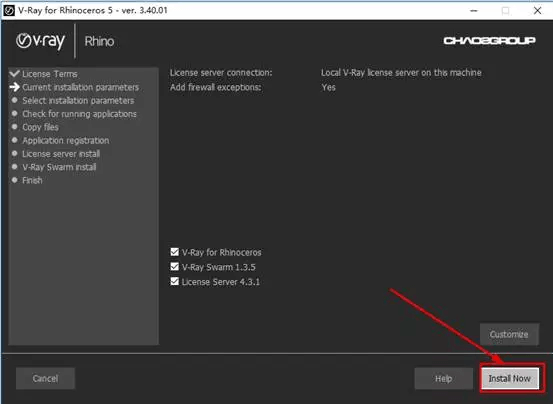This screenshot has width=553, height=404.
Task: Disable the License Server 4.3.1 checkbox
Action: [175, 281]
